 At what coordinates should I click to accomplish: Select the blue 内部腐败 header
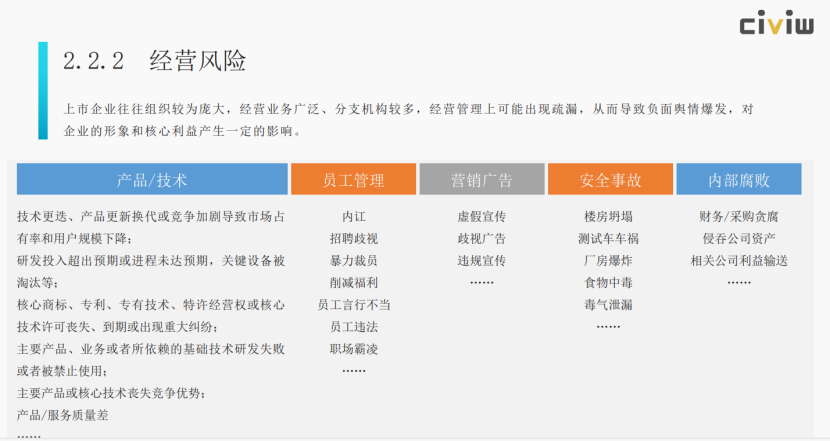point(739,180)
